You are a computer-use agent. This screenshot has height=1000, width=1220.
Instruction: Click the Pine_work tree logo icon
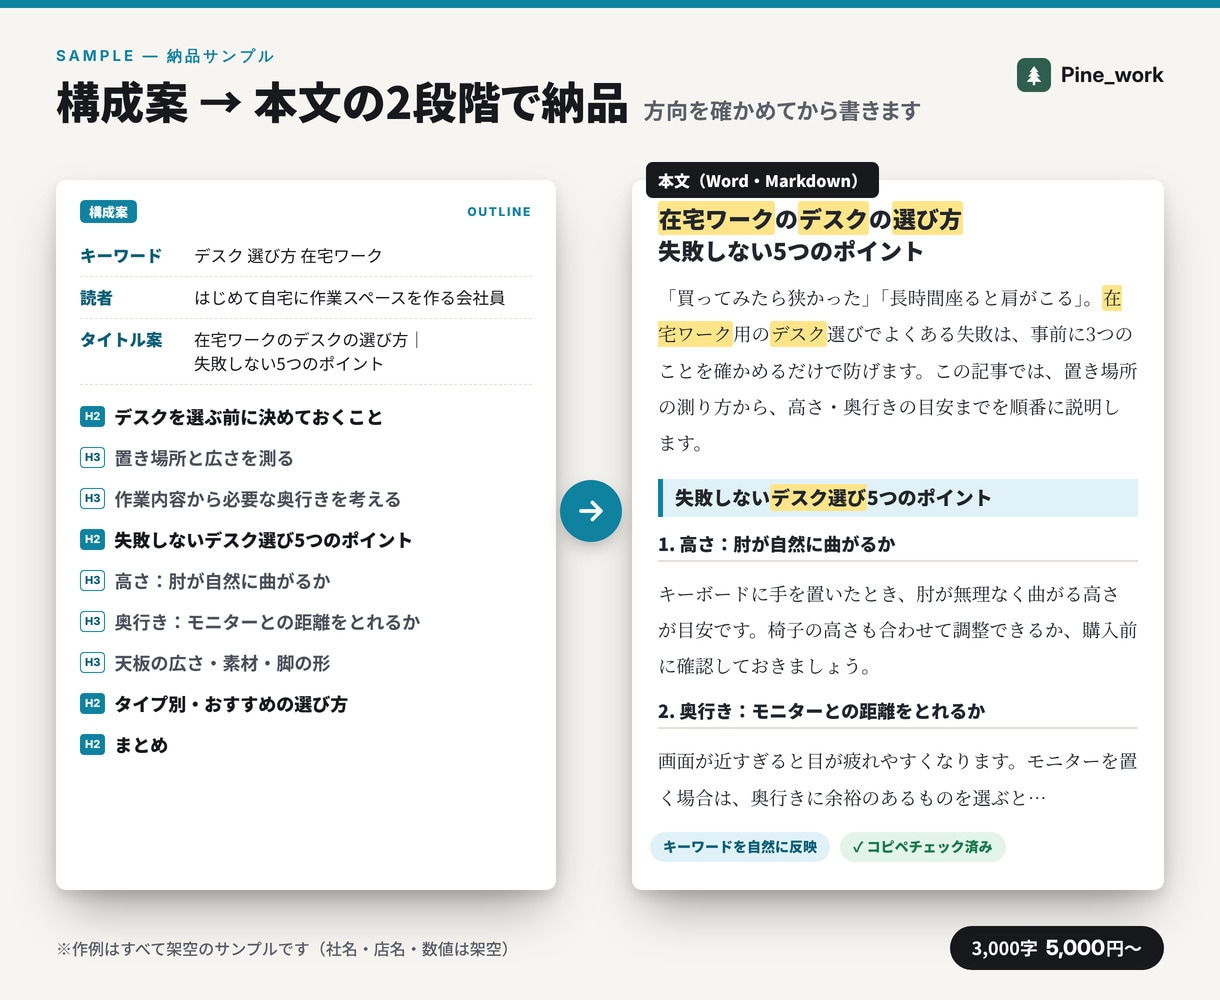click(x=1034, y=75)
